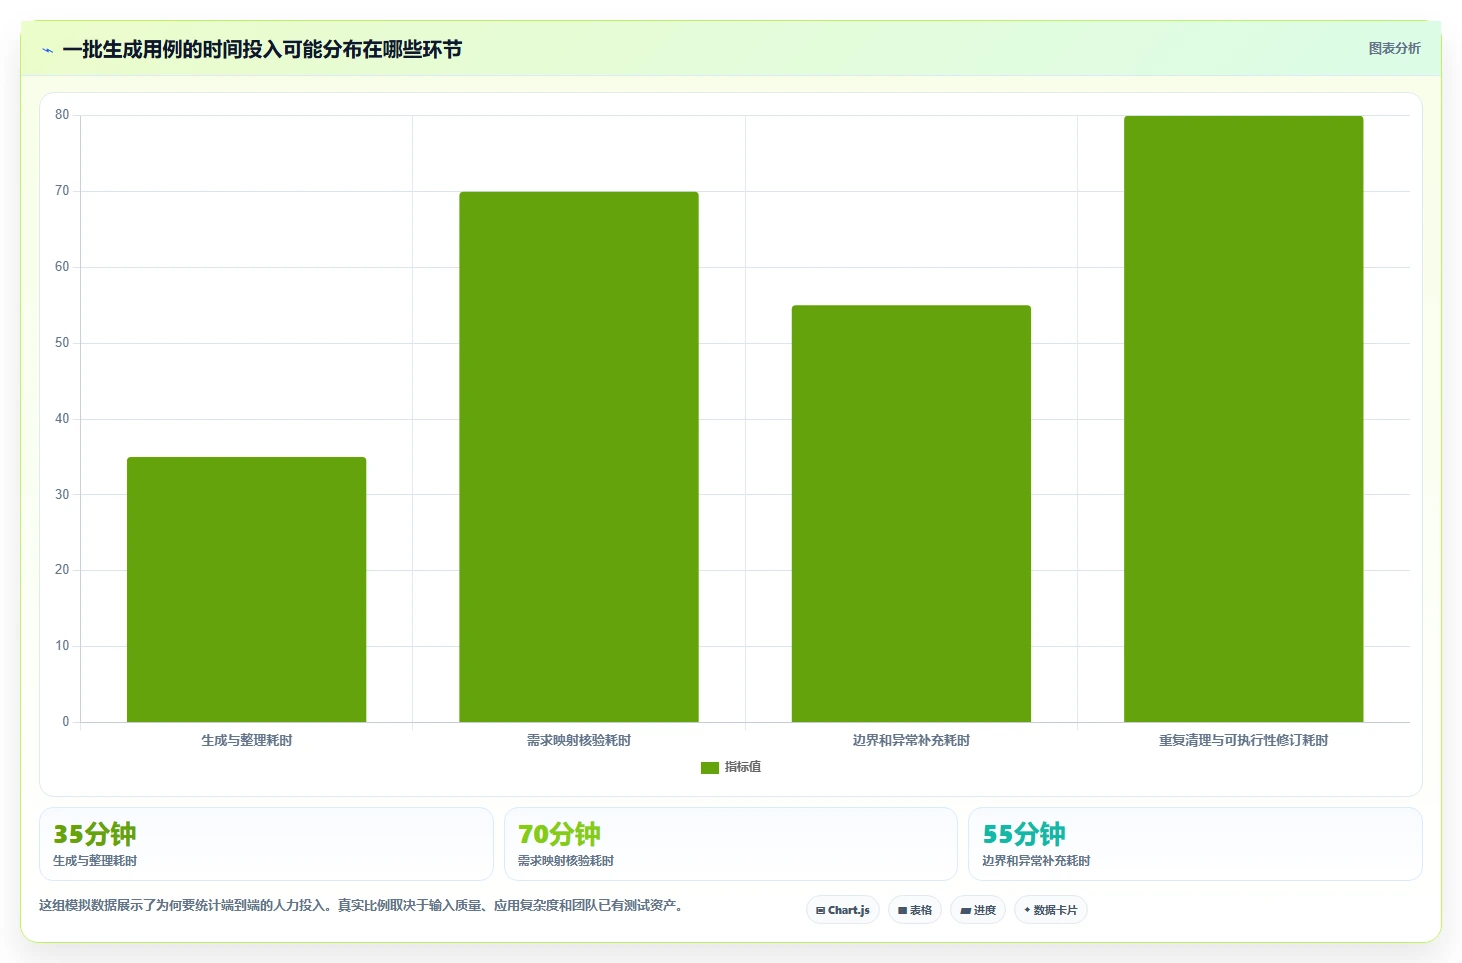Click the x-axis label 需求映射核验耗时
This screenshot has width=1462, height=963.
578,740
